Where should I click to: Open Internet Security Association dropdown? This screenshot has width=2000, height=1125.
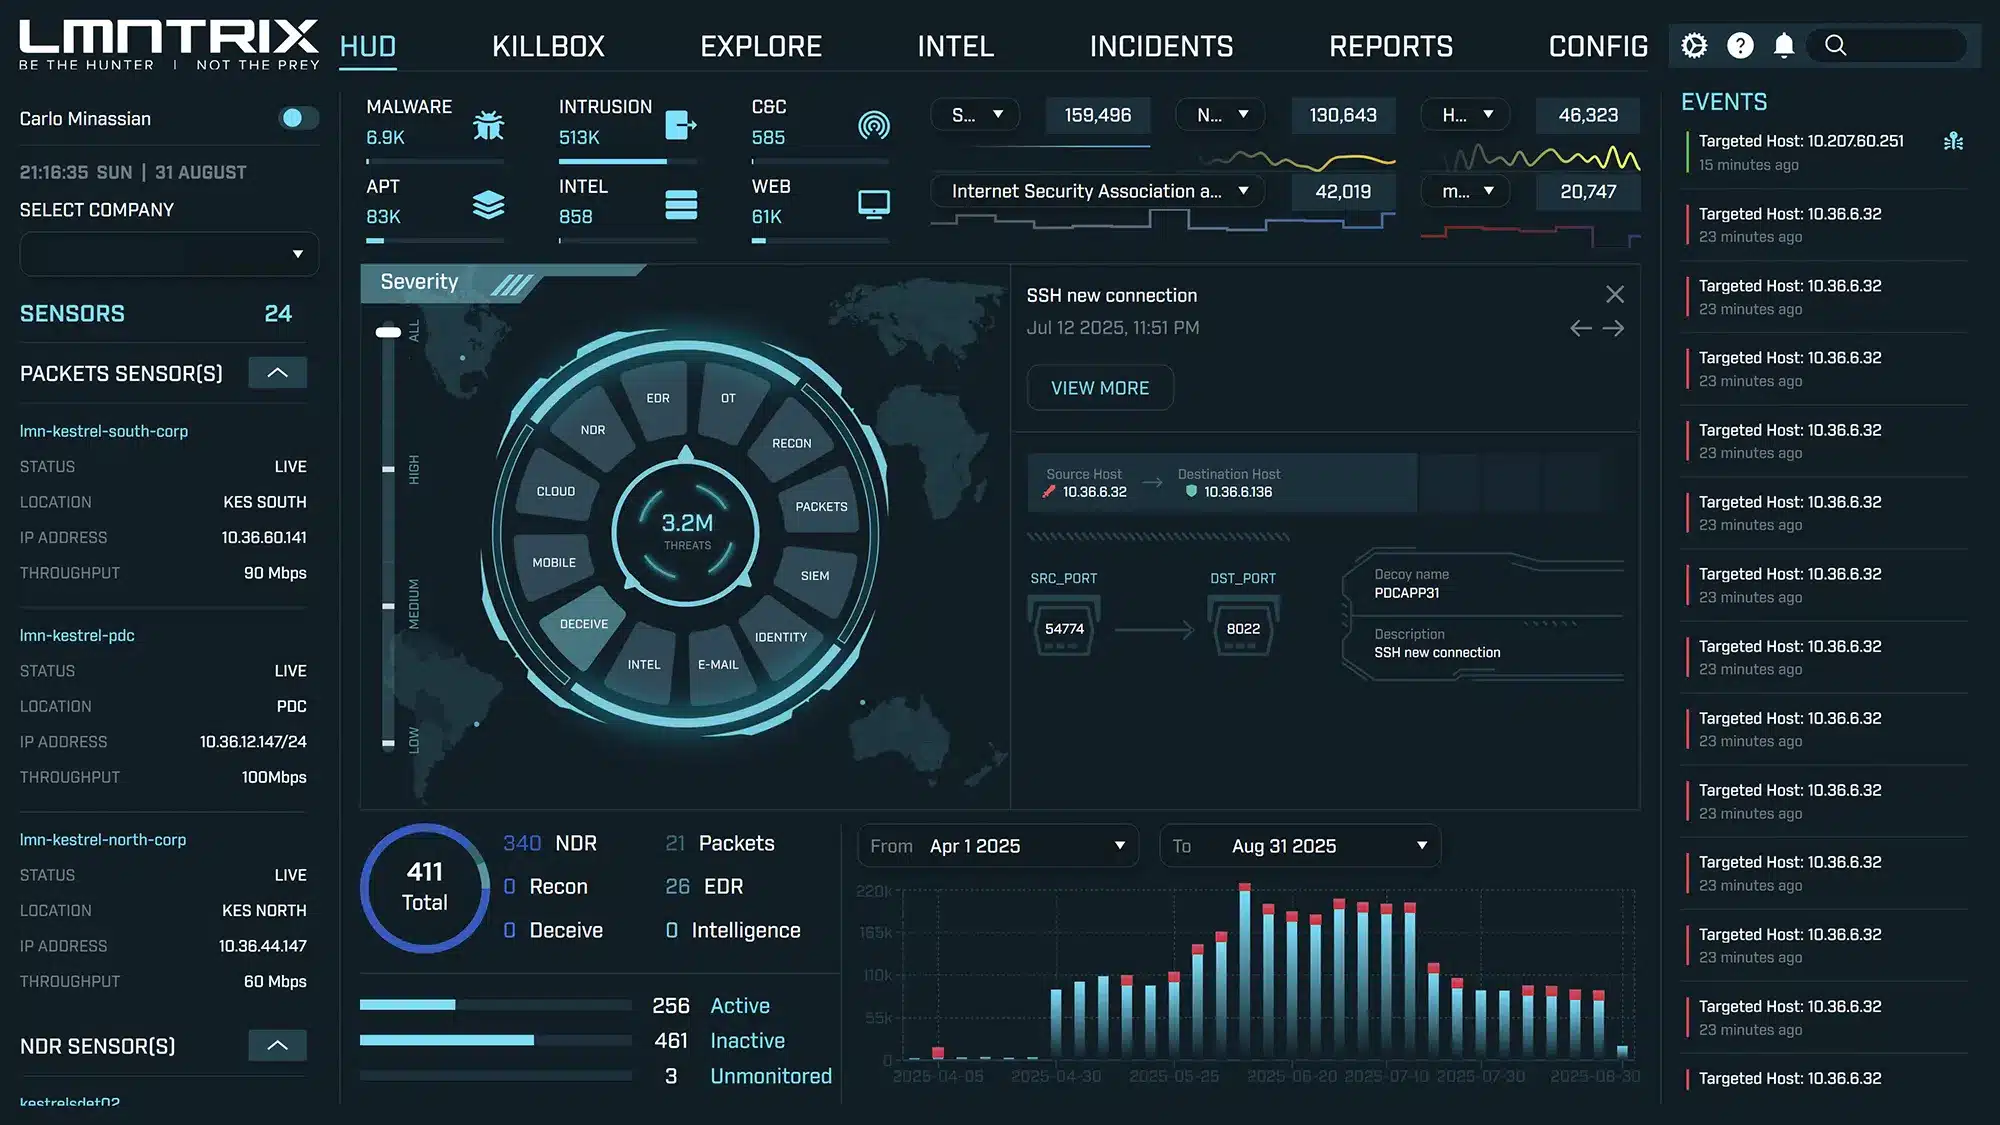point(1098,191)
